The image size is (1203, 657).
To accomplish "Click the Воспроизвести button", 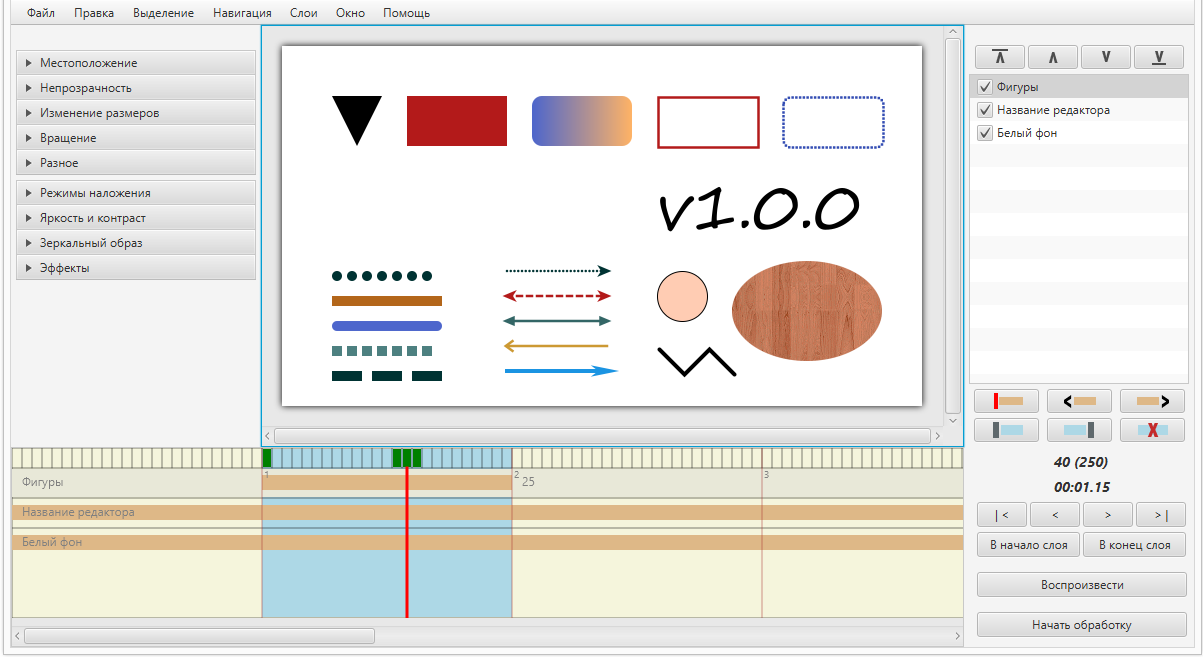I will pyautogui.click(x=1081, y=584).
